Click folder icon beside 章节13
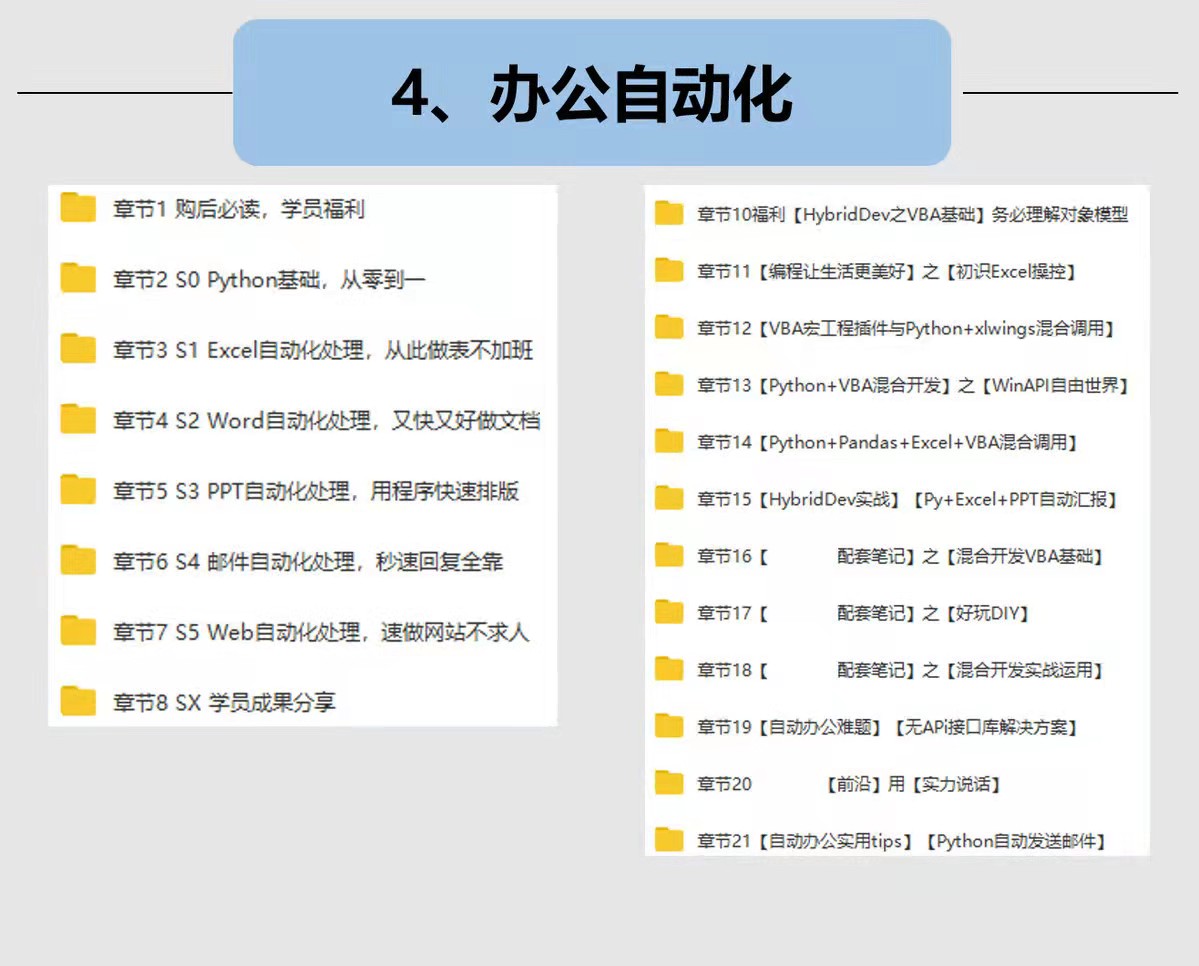This screenshot has height=966, width=1199. [x=669, y=384]
